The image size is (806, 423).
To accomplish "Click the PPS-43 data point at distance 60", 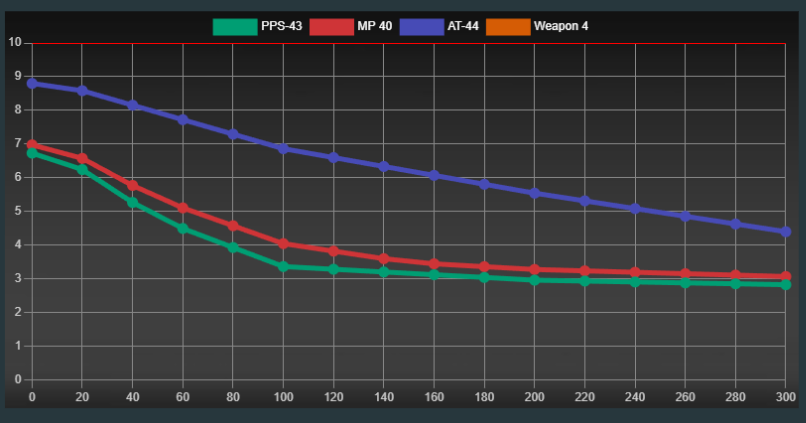I will (183, 229).
